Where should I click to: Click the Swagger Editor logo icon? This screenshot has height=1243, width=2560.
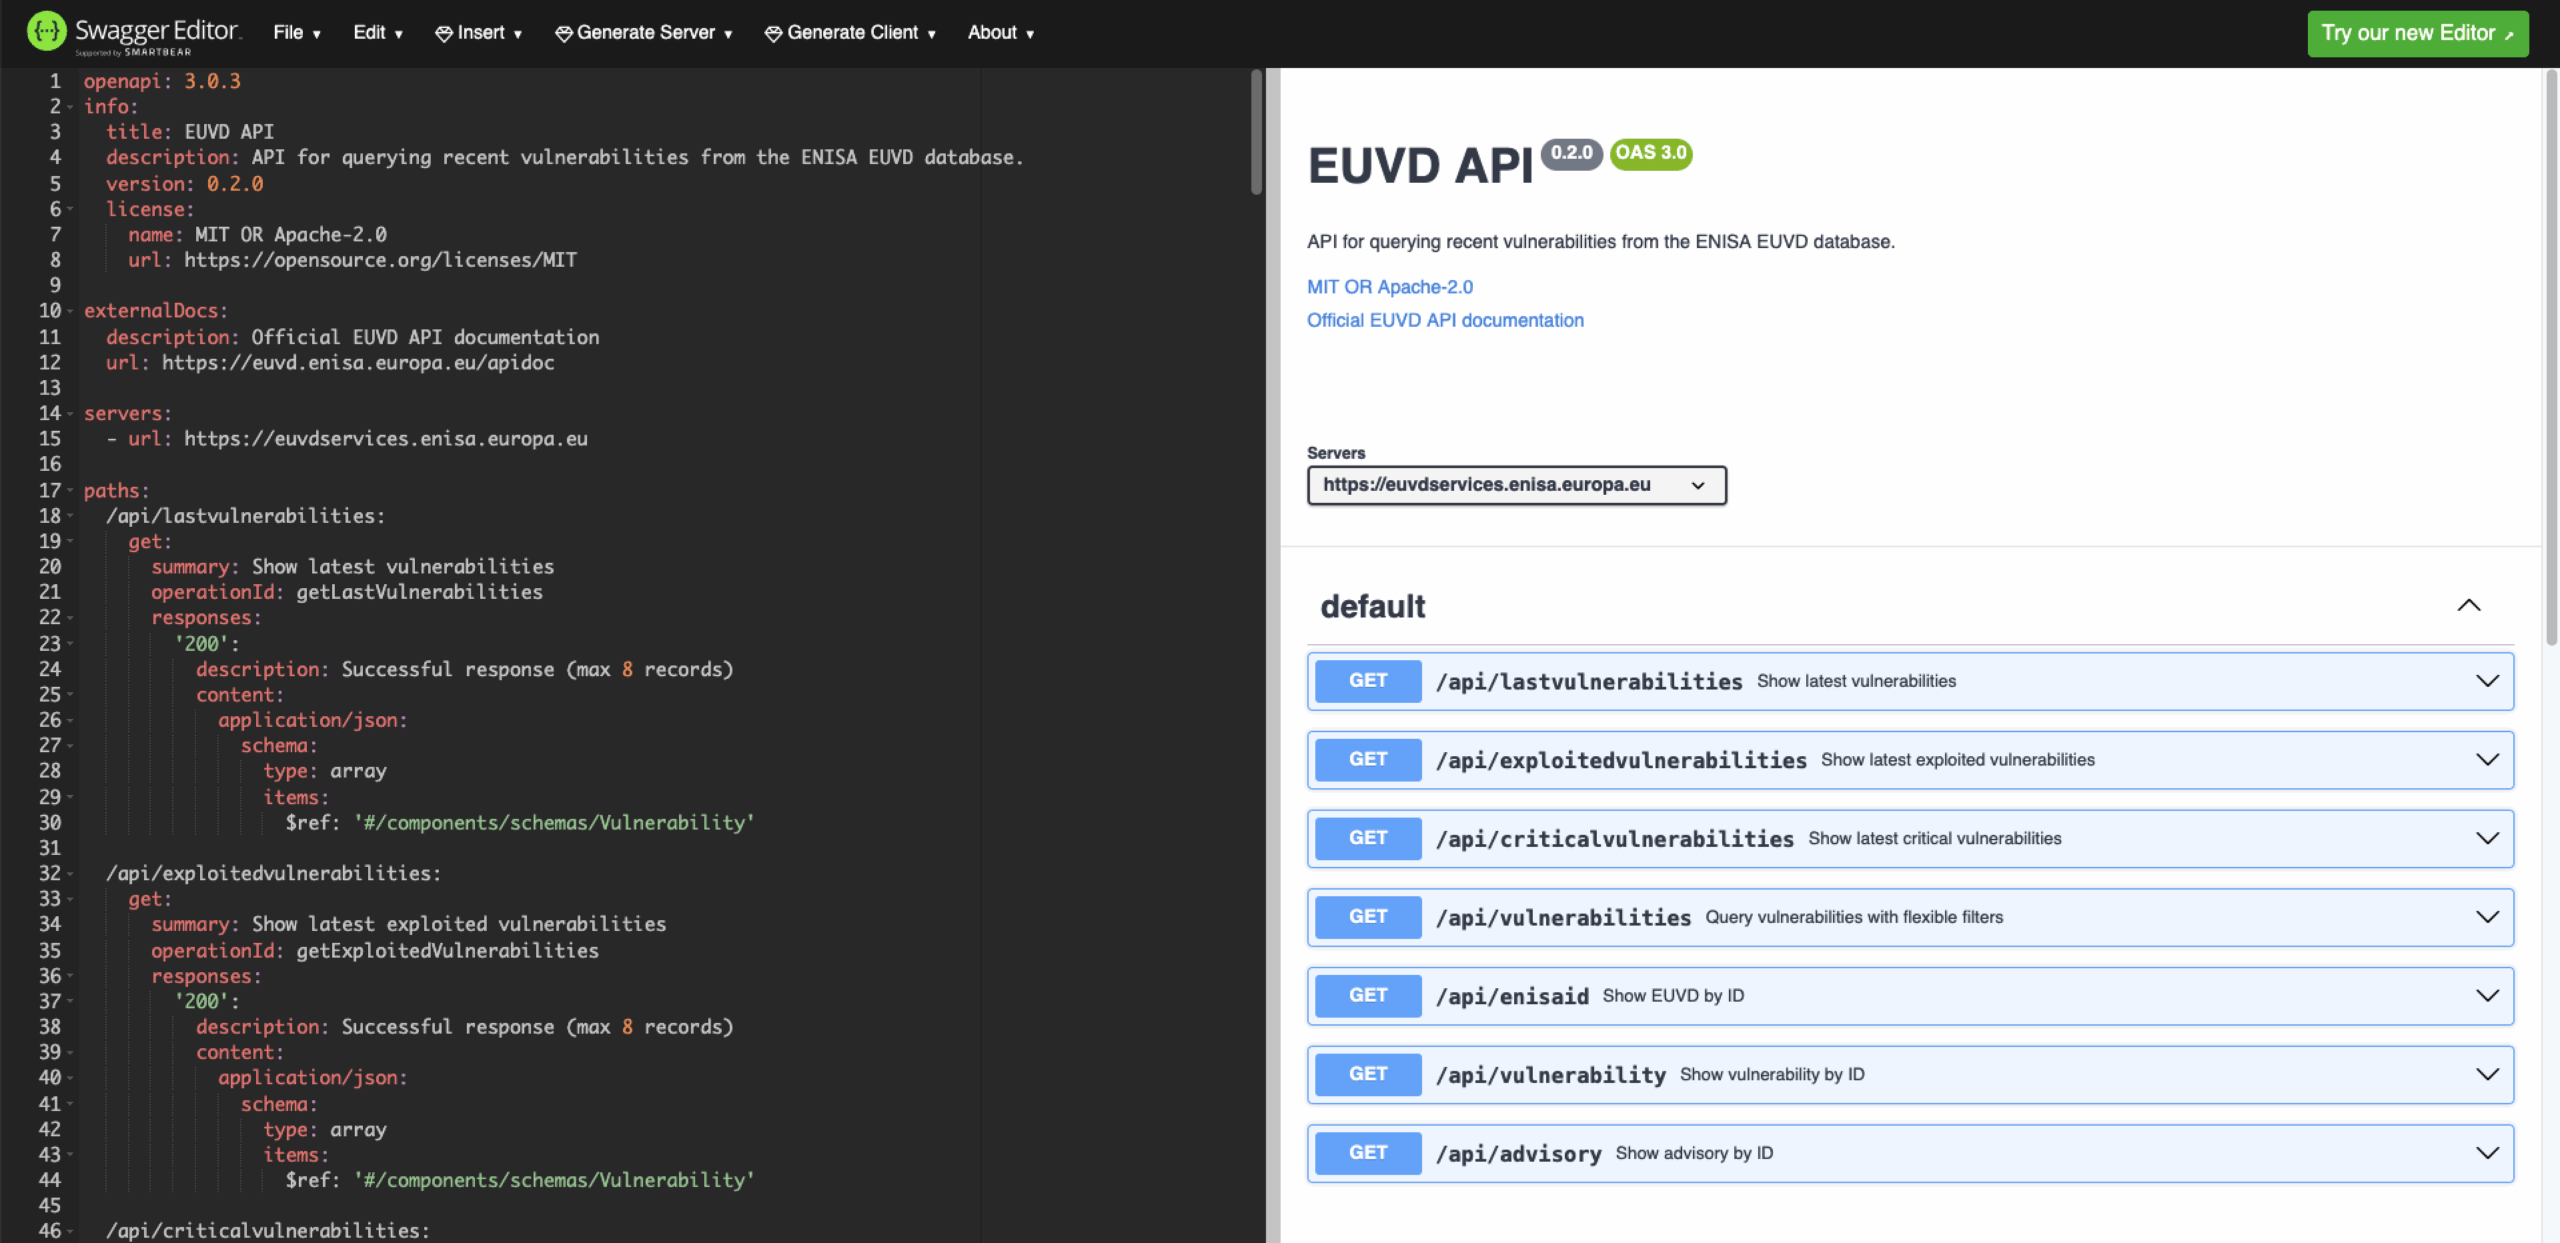[x=46, y=31]
